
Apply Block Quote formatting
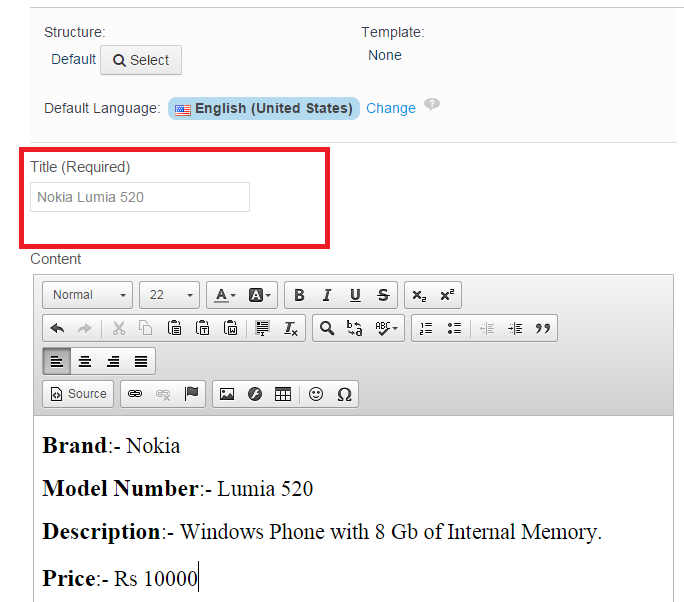pyautogui.click(x=543, y=328)
